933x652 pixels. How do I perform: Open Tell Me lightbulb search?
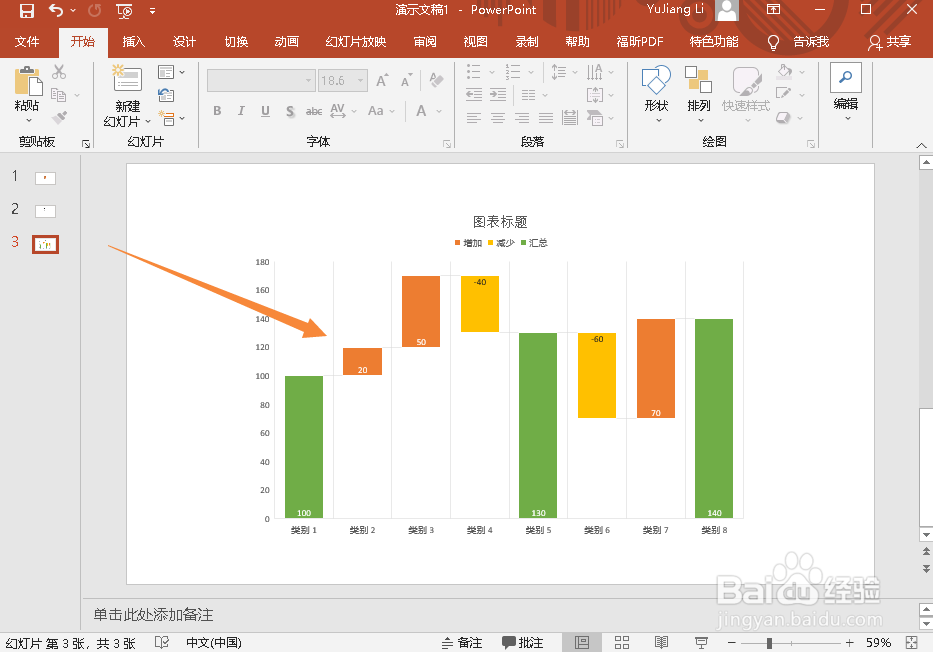773,42
